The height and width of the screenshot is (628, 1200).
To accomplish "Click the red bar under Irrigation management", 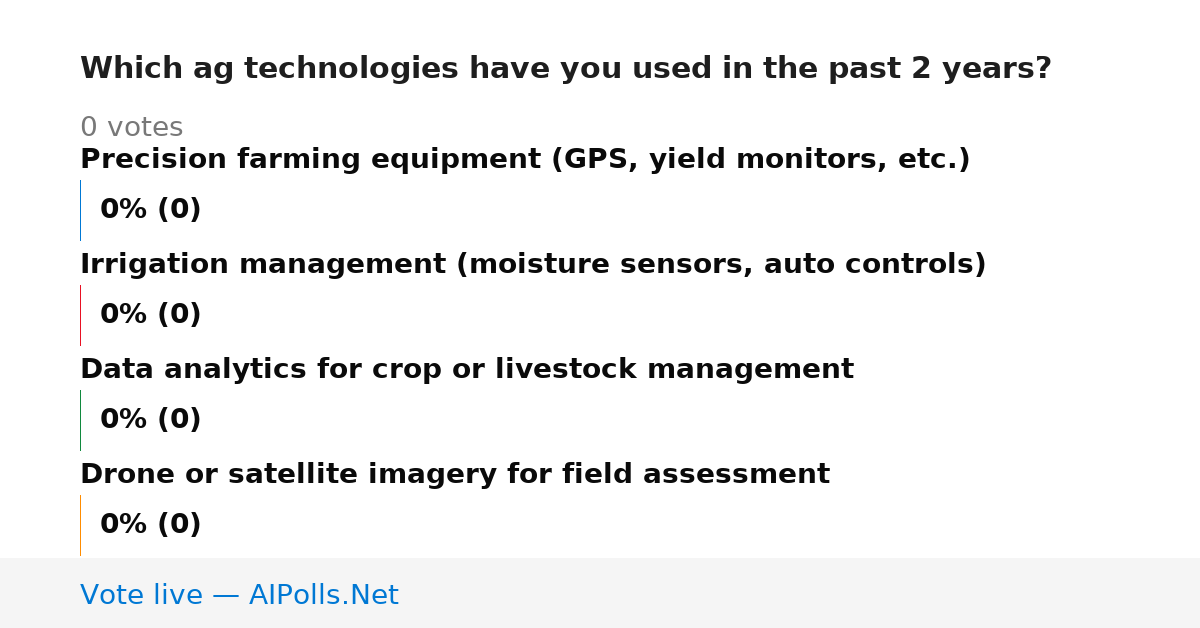I will pos(80,315).
